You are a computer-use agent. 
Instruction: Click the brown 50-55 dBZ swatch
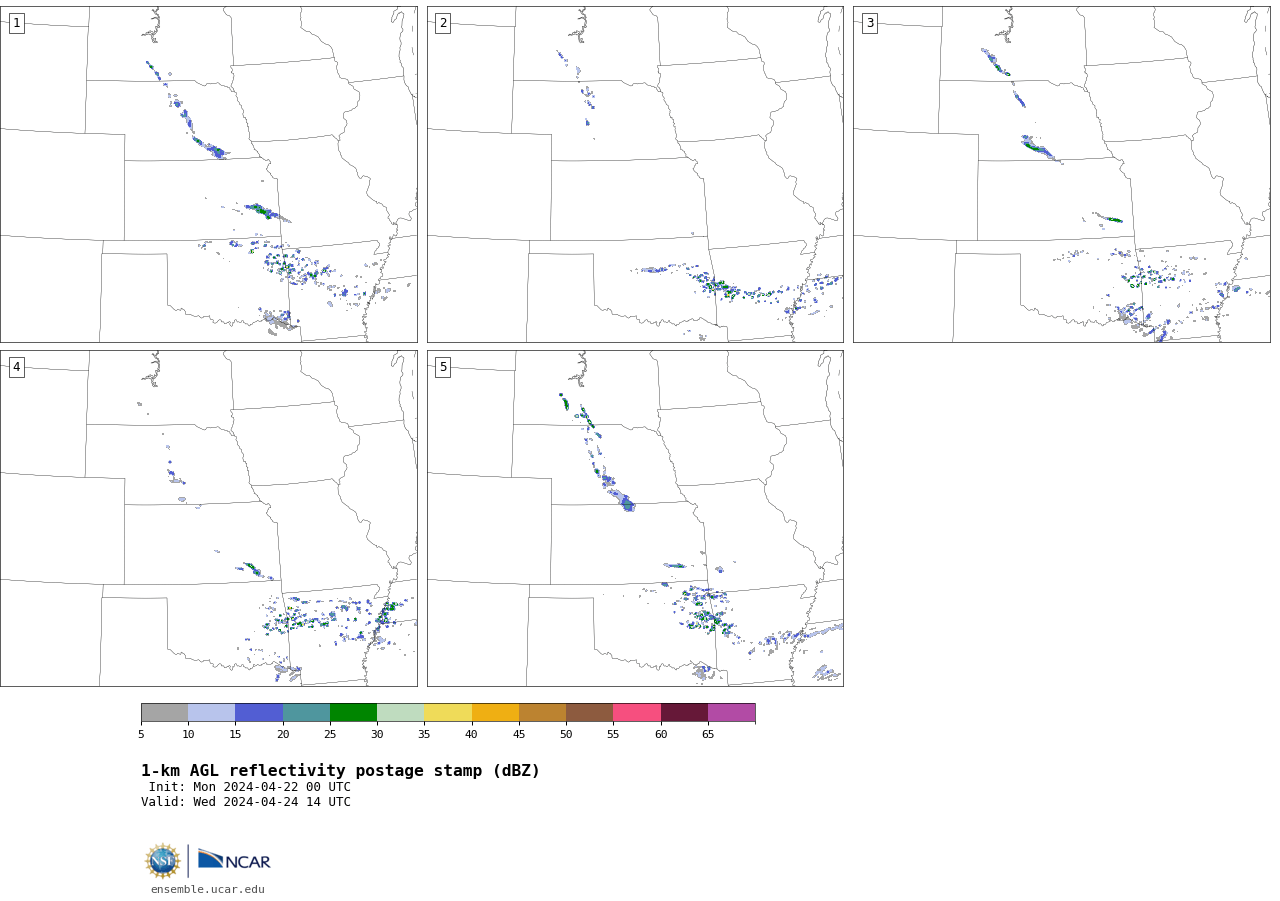589,713
